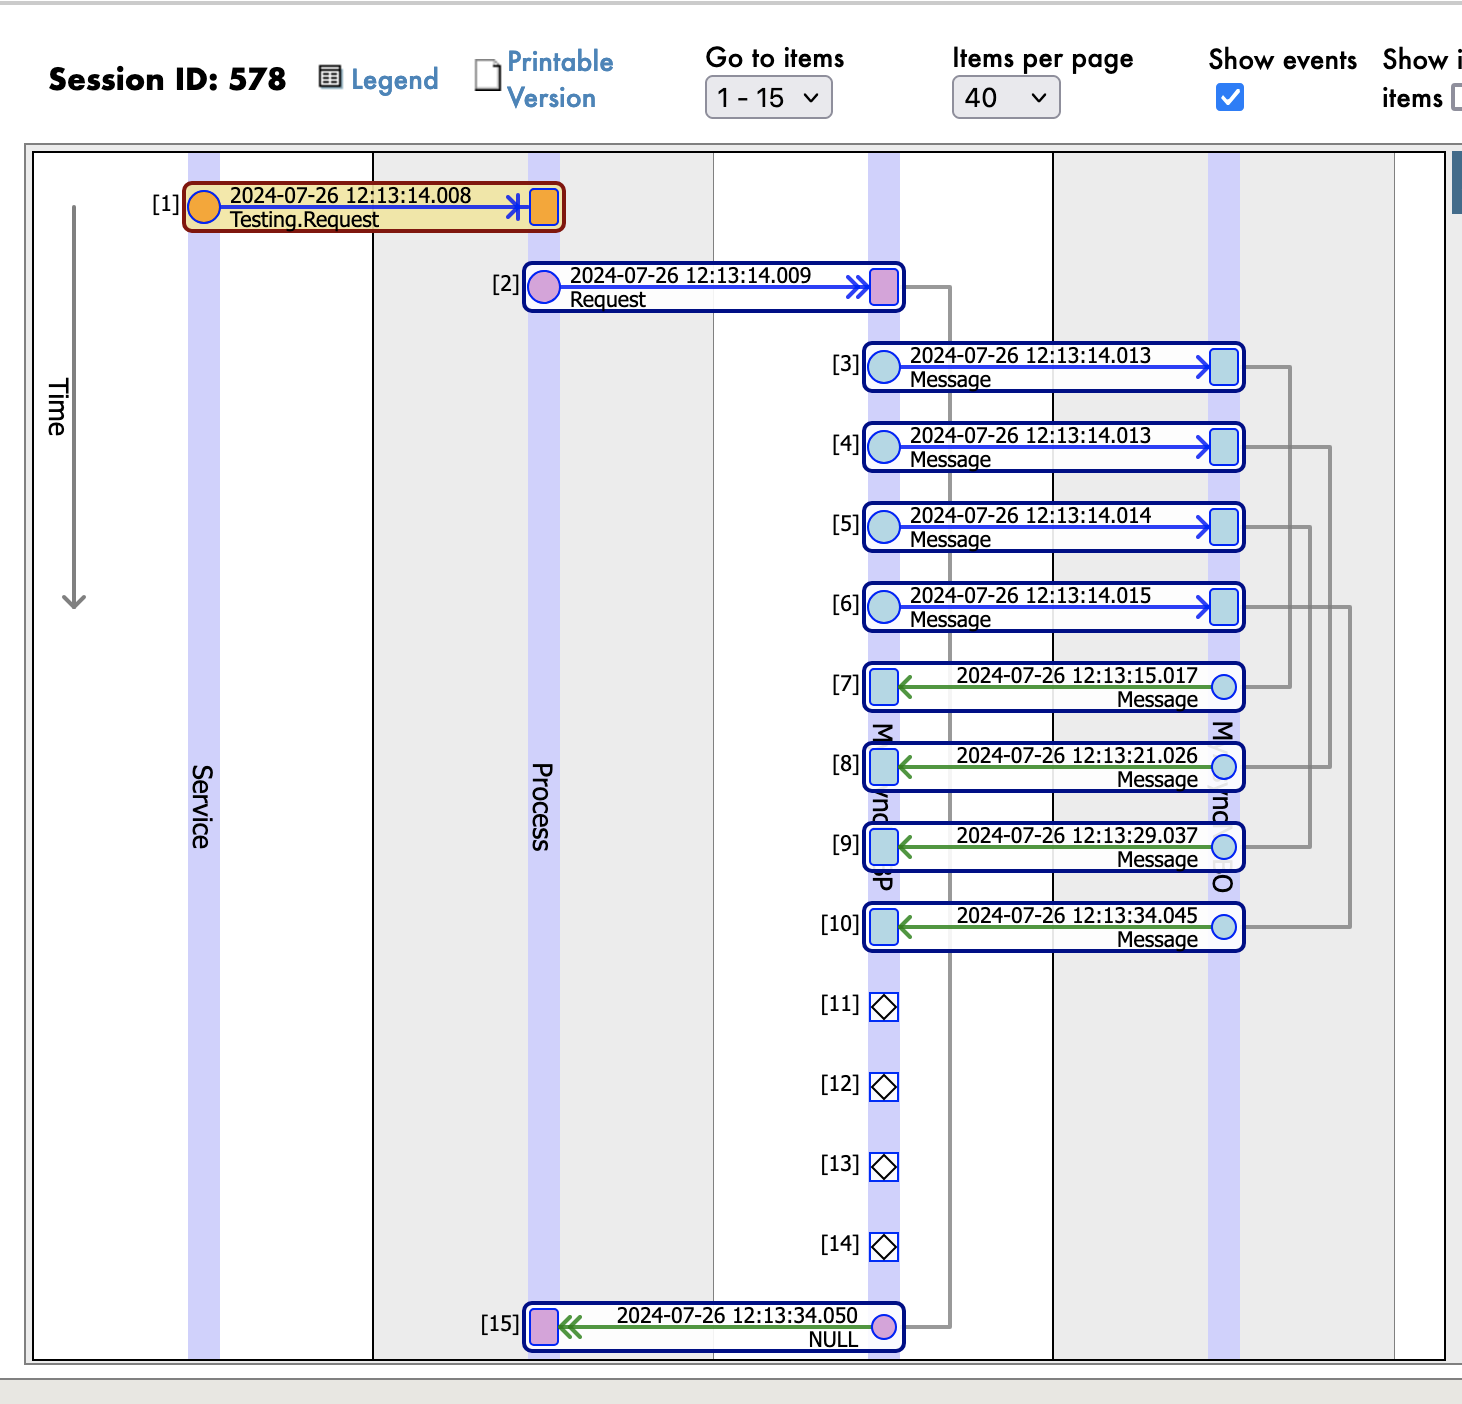
Task: Click purple target square of NULL message 15
Action: (x=544, y=1327)
